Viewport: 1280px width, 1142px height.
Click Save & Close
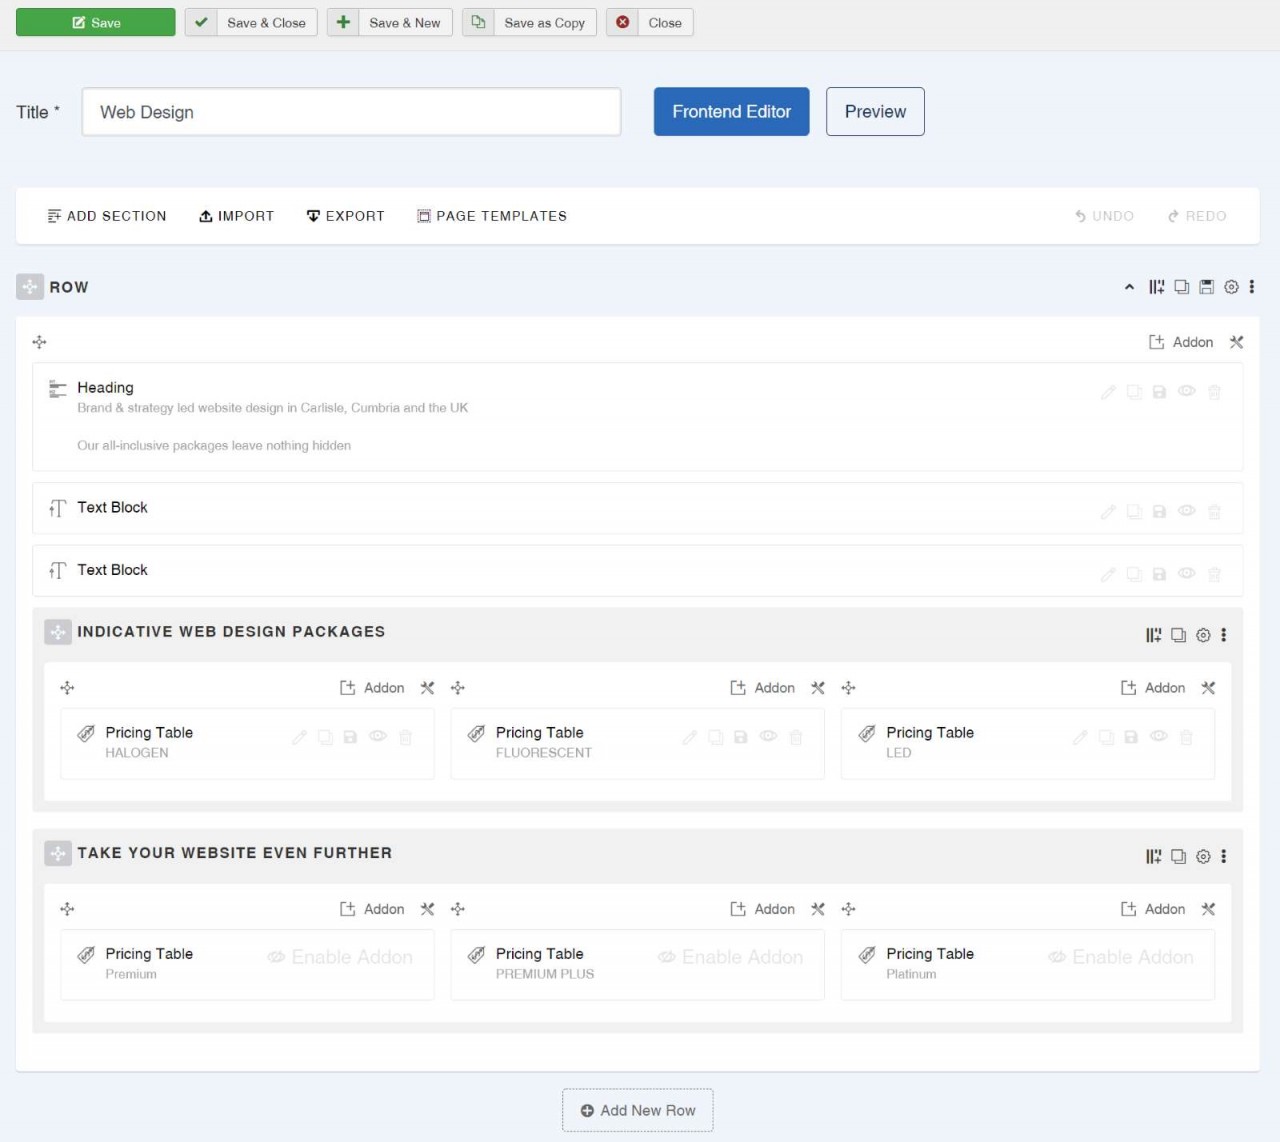coord(251,22)
